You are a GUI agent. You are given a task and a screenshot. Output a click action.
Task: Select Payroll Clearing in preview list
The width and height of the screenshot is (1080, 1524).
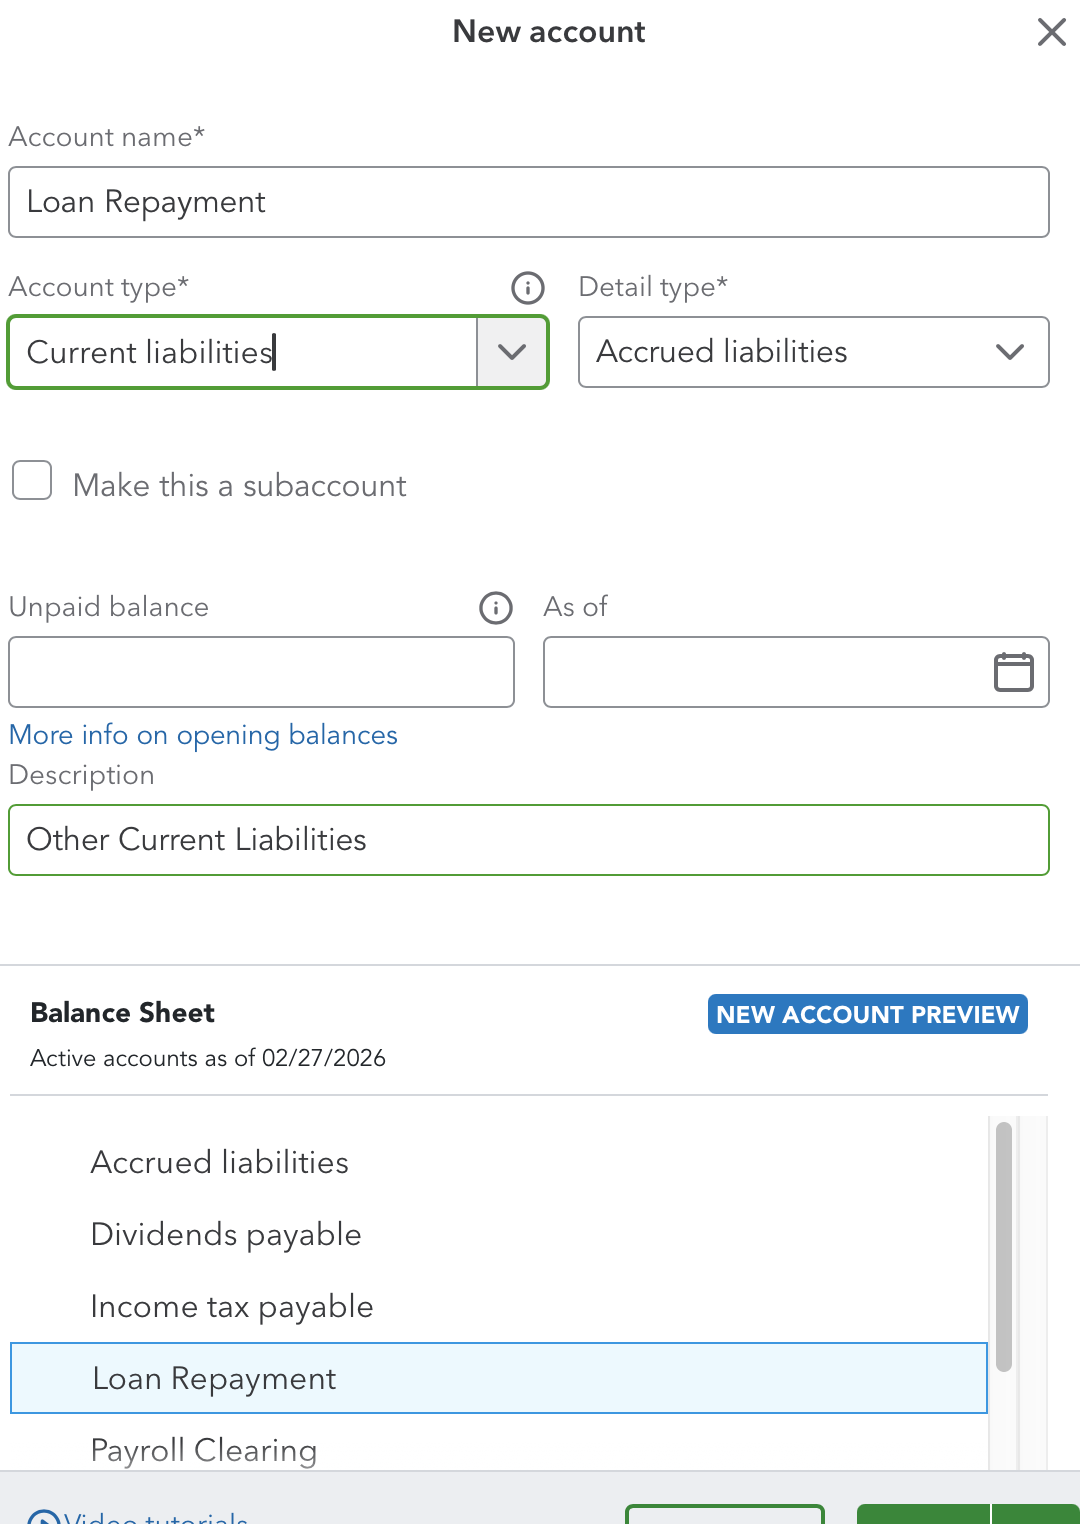(204, 1450)
